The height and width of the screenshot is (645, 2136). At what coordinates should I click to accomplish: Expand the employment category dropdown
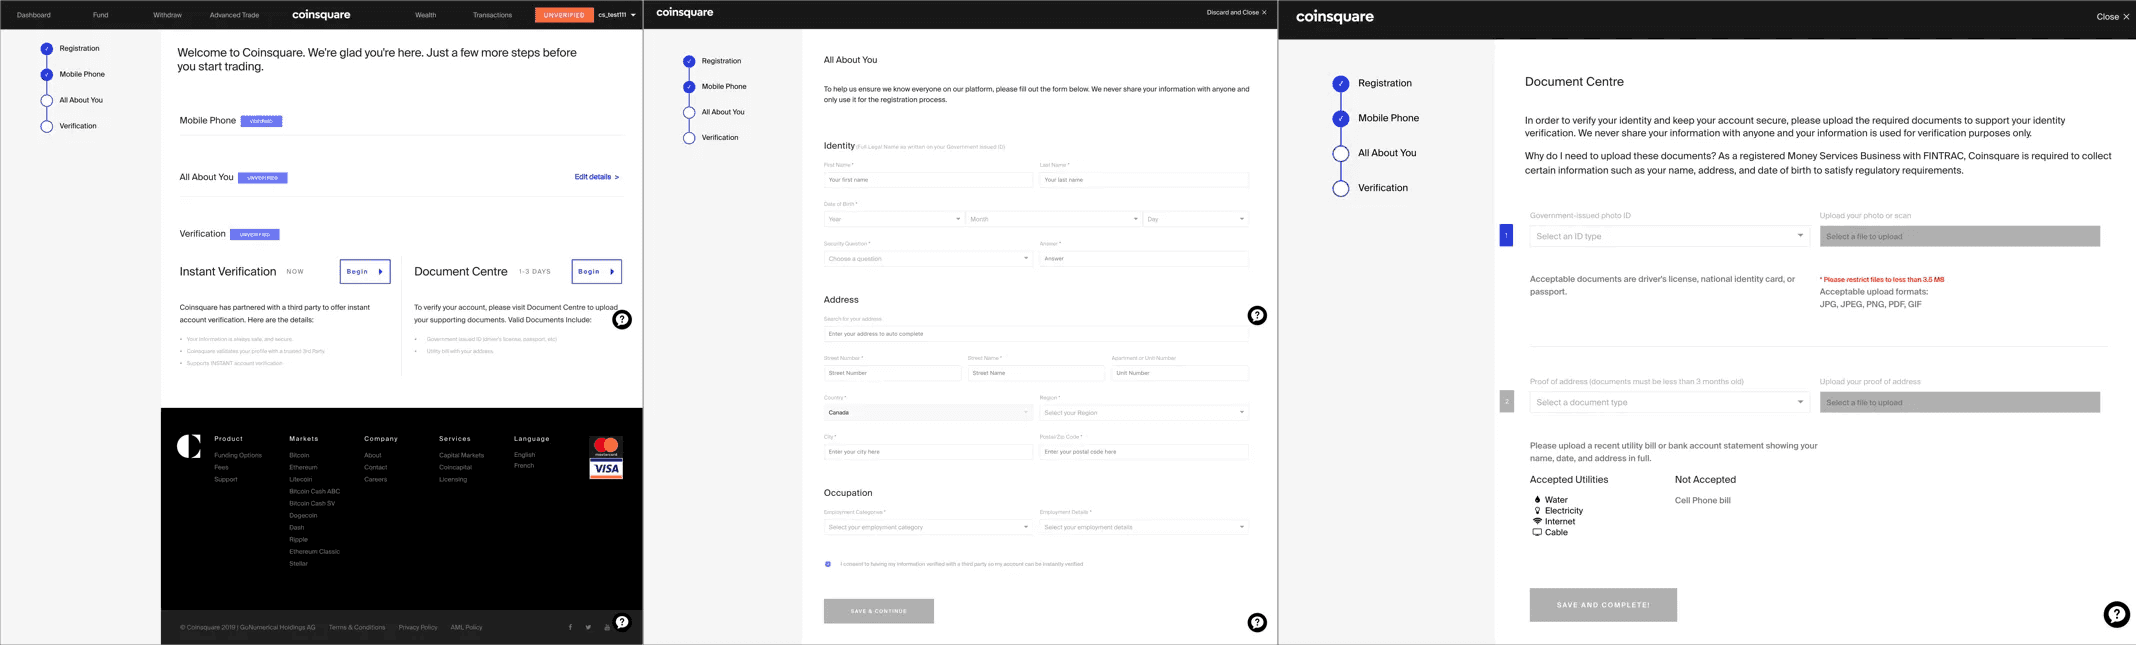pyautogui.click(x=927, y=528)
